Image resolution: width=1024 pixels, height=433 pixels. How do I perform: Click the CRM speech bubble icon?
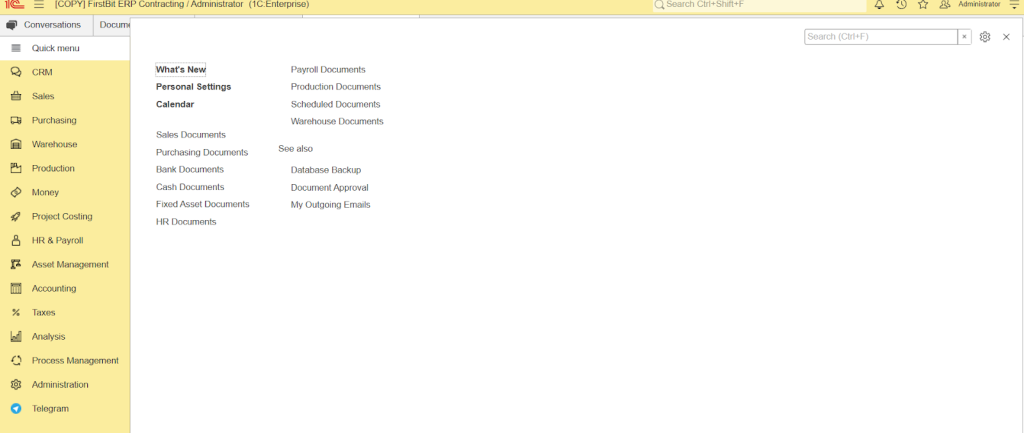tap(16, 72)
